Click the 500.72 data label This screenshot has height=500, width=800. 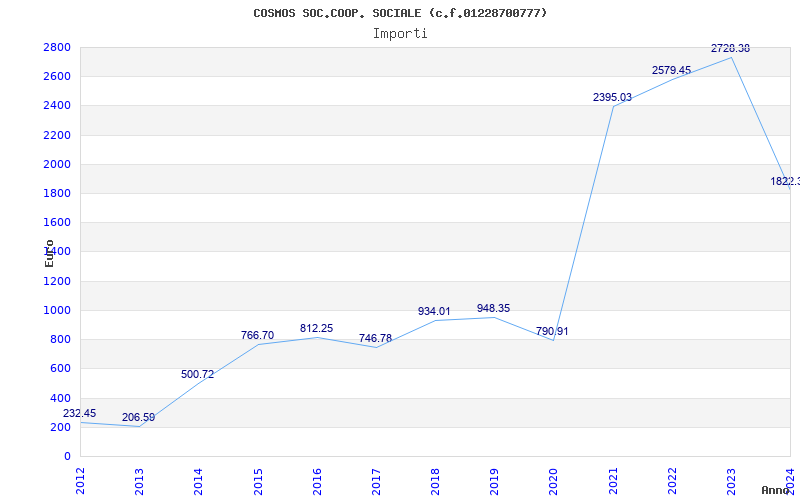click(x=197, y=374)
